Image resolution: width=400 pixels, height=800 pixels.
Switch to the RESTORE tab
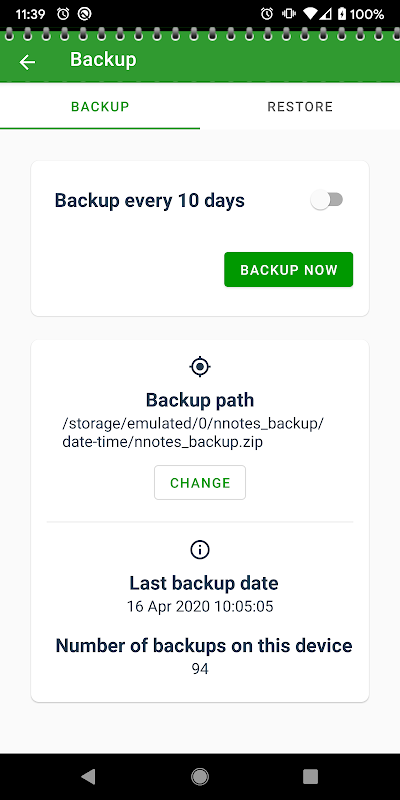click(300, 106)
